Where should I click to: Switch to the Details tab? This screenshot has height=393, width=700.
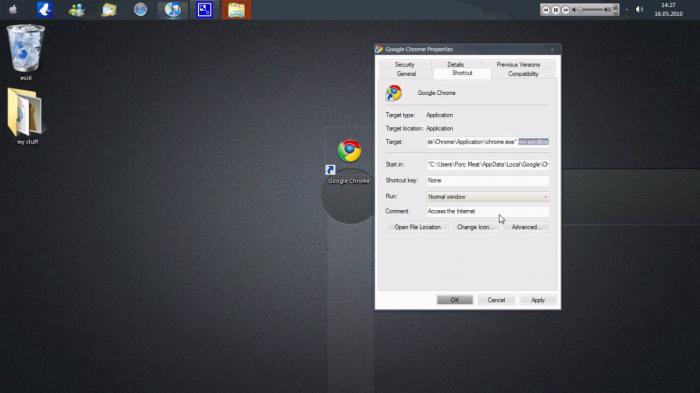pos(455,65)
